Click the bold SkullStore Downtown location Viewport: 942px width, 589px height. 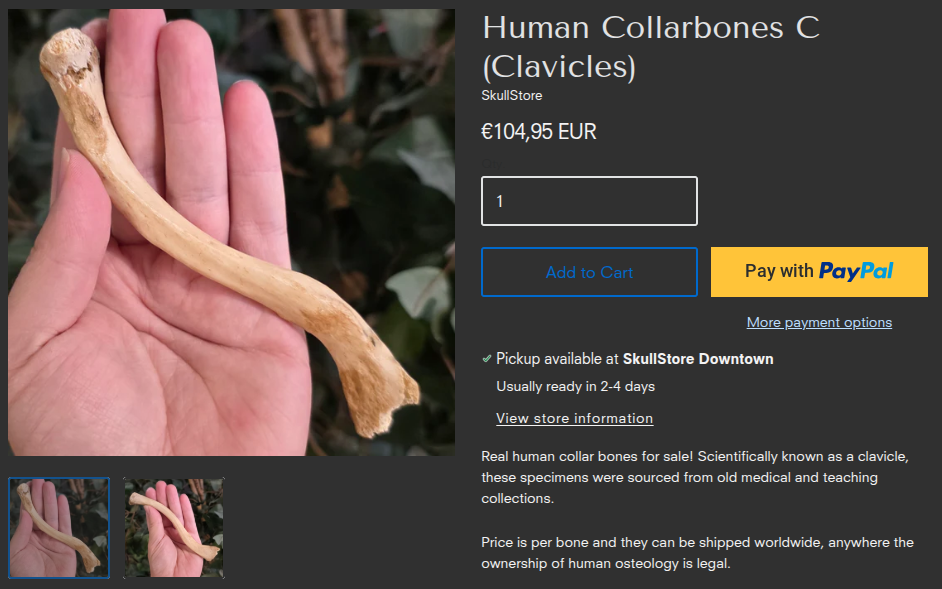[698, 359]
